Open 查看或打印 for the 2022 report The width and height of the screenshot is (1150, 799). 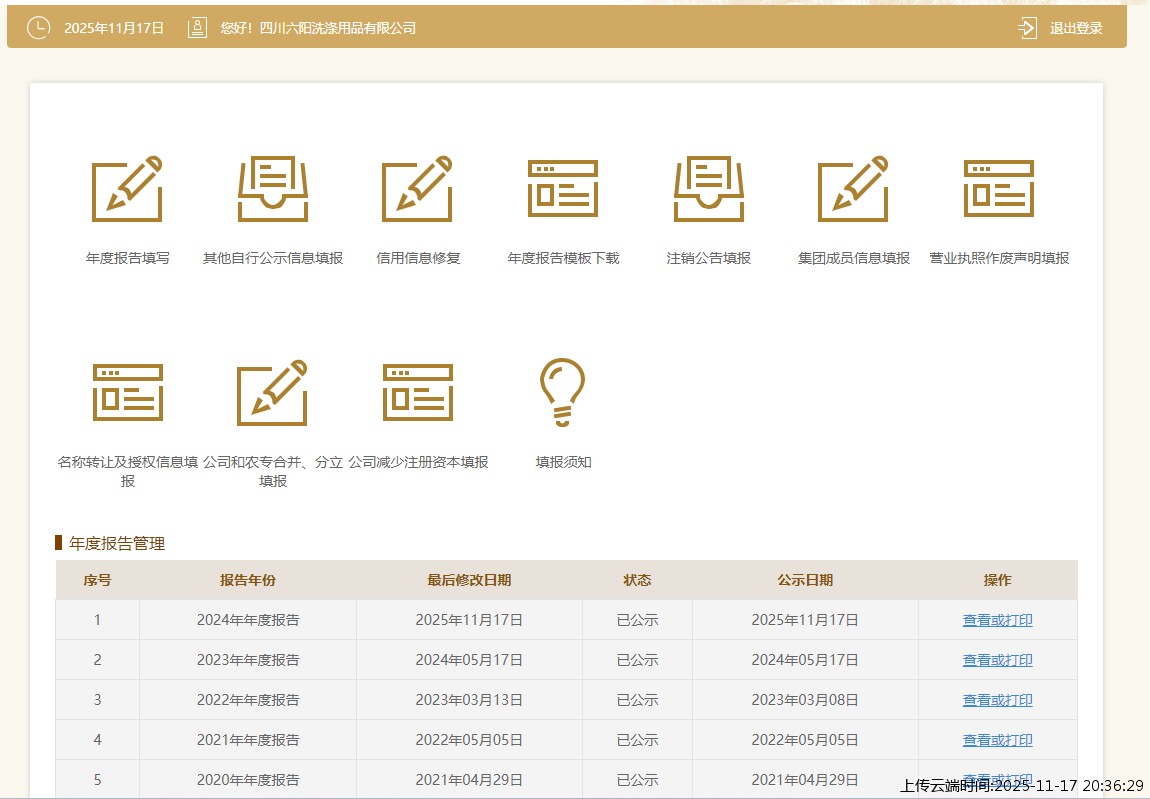997,700
